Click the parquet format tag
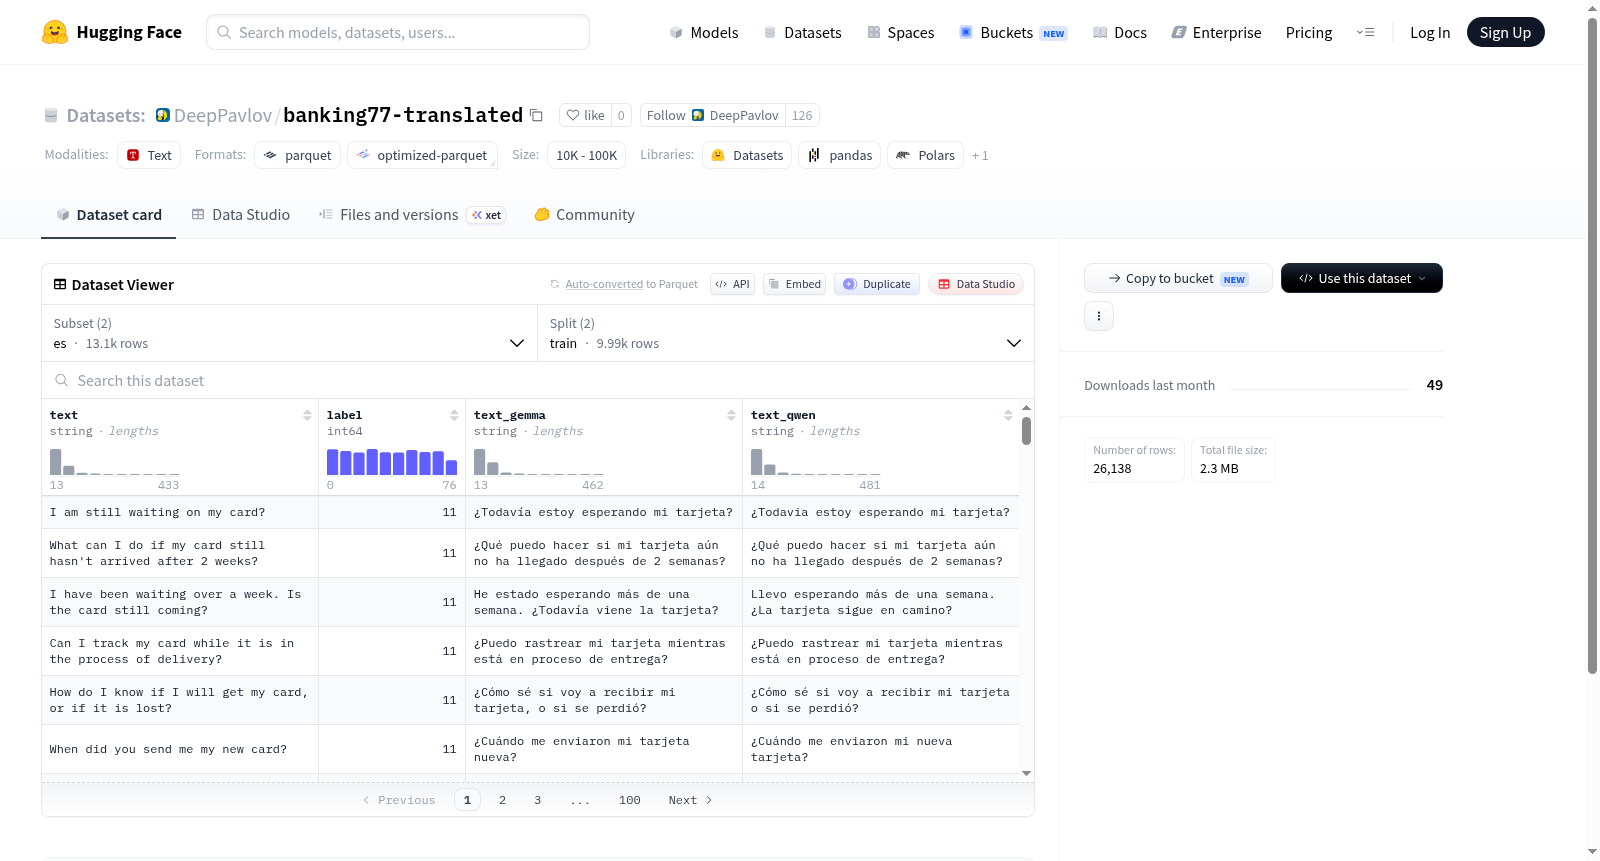The width and height of the screenshot is (1600, 861). click(297, 155)
